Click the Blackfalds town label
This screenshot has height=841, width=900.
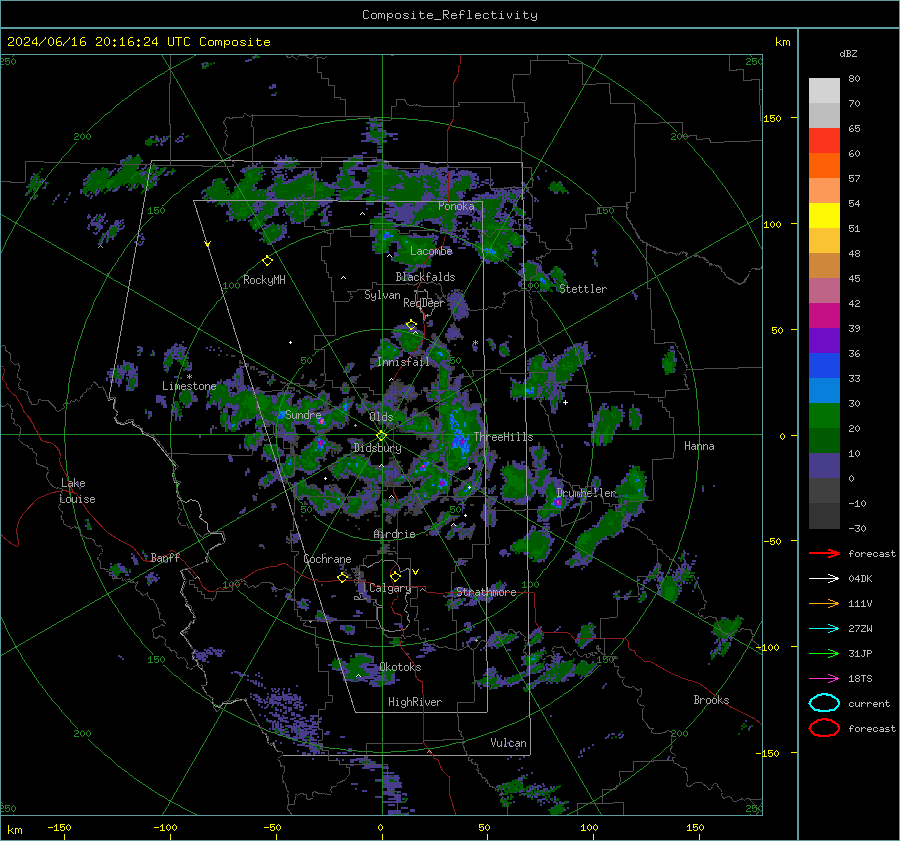pyautogui.click(x=425, y=277)
